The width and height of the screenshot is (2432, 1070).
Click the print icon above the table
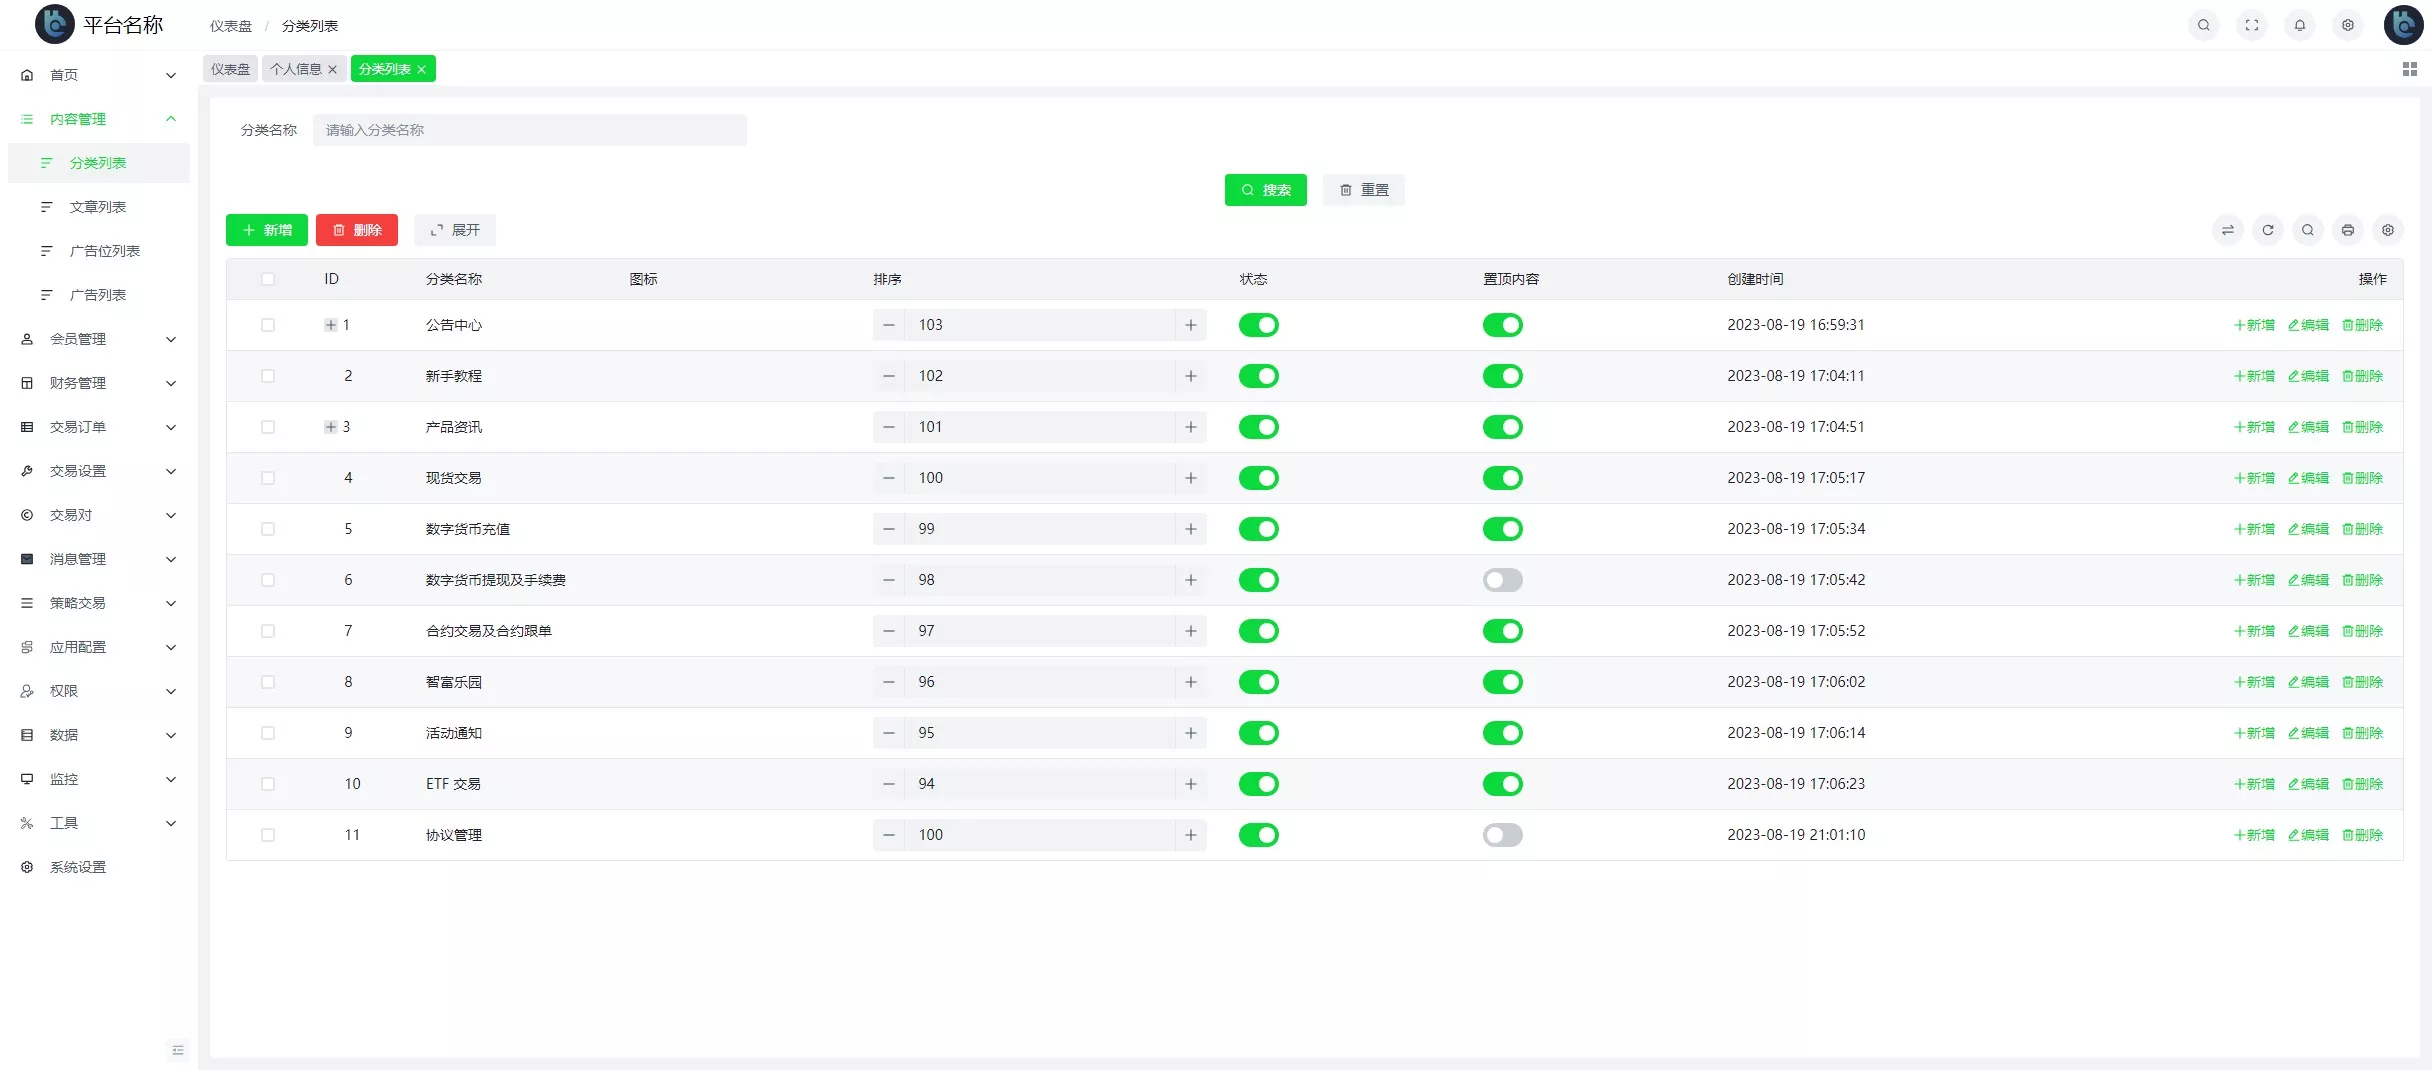click(2348, 230)
